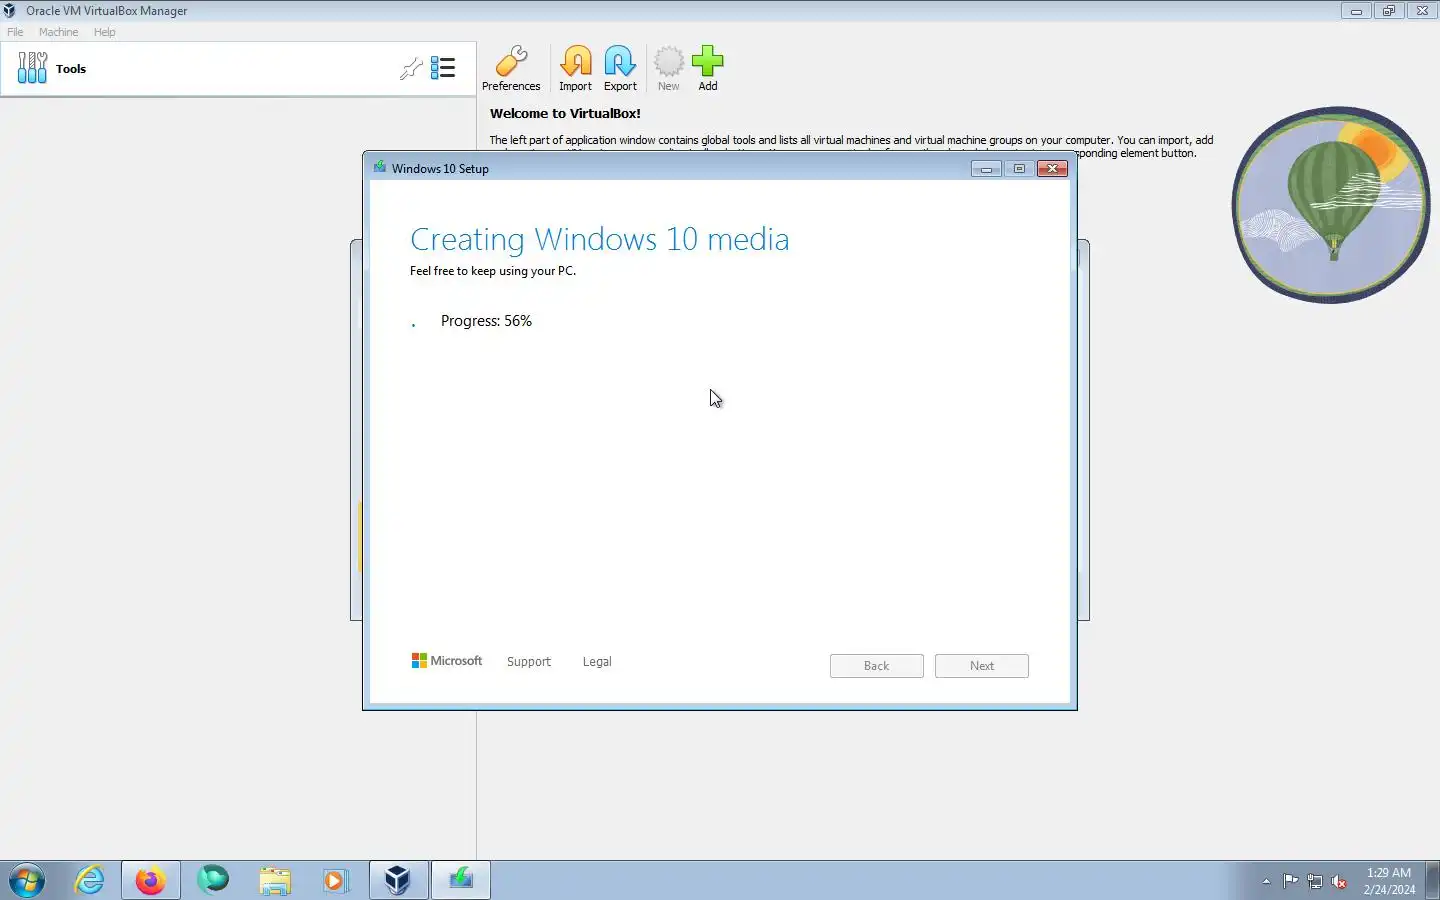The height and width of the screenshot is (900, 1440).
Task: Click the Back button in Setup
Action: tap(876, 666)
